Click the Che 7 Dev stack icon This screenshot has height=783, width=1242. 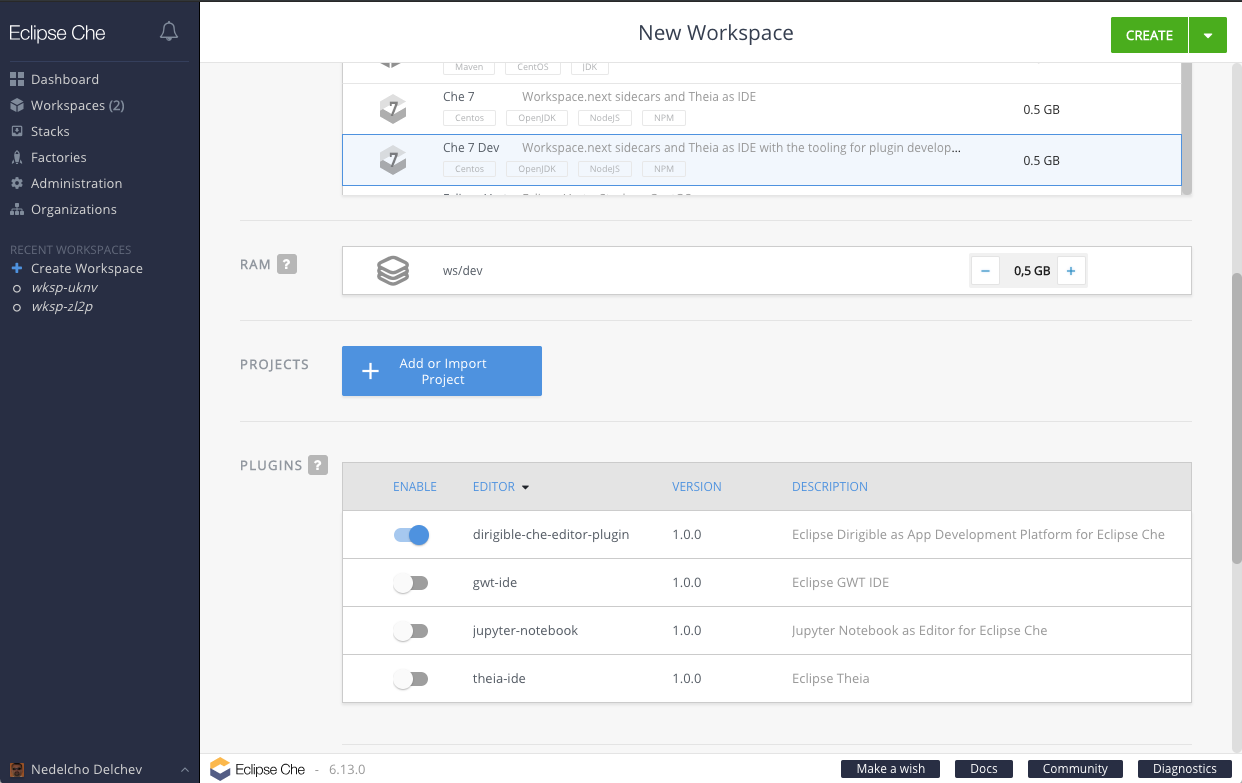pos(393,159)
